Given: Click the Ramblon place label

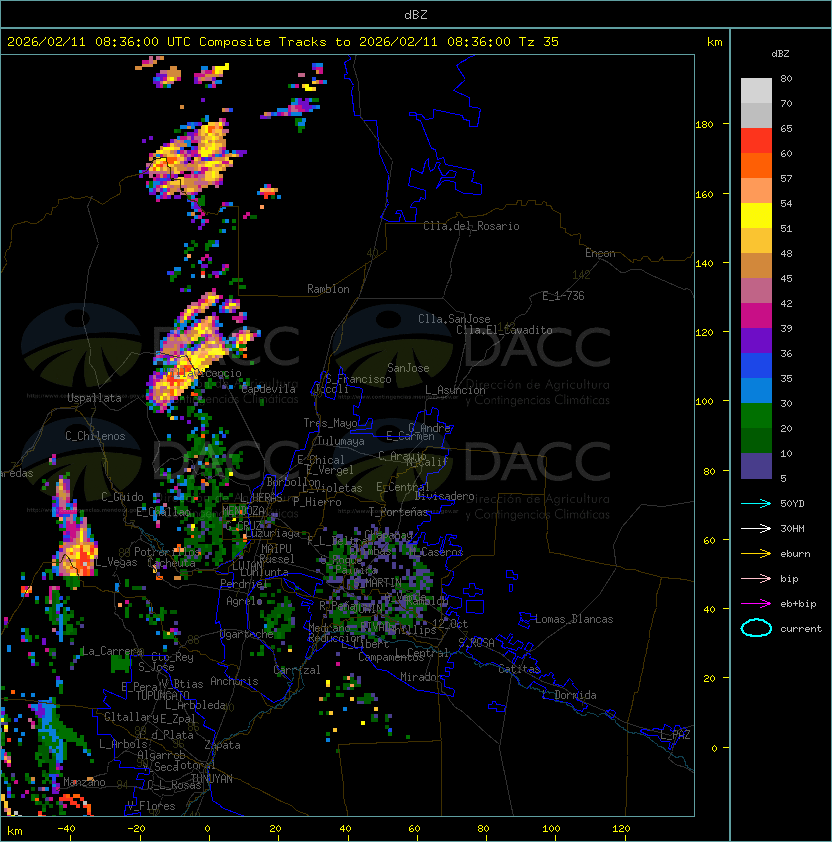Looking at the screenshot, I should pyautogui.click(x=328, y=289).
